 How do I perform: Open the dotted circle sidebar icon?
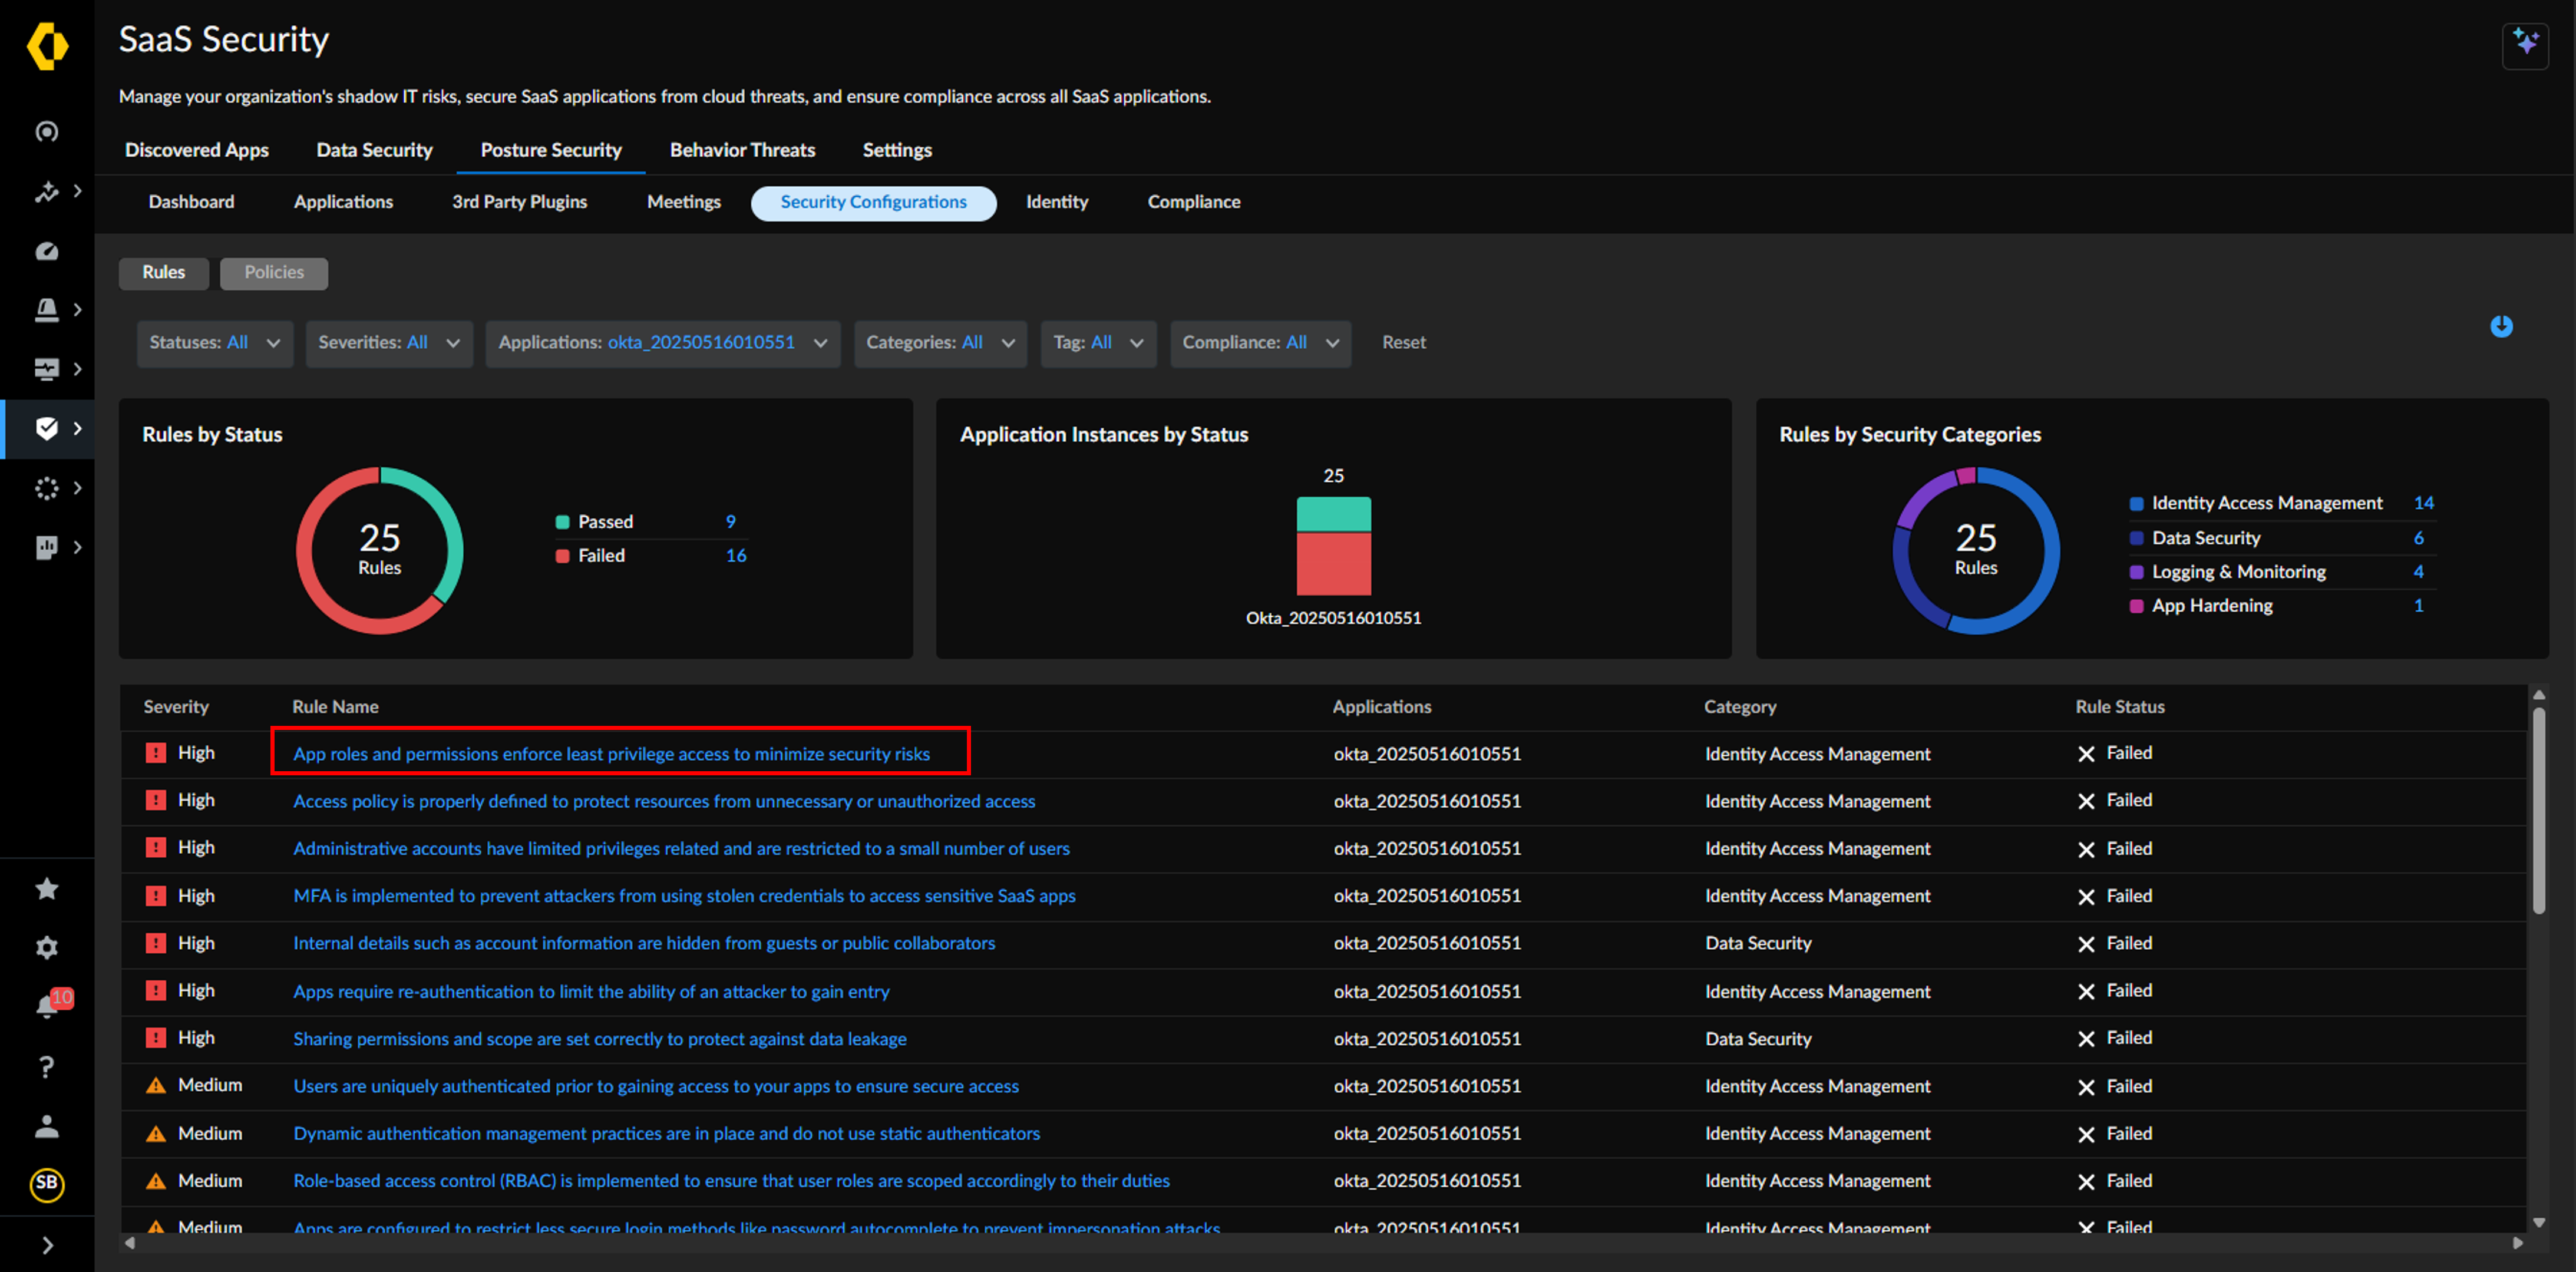click(x=47, y=488)
